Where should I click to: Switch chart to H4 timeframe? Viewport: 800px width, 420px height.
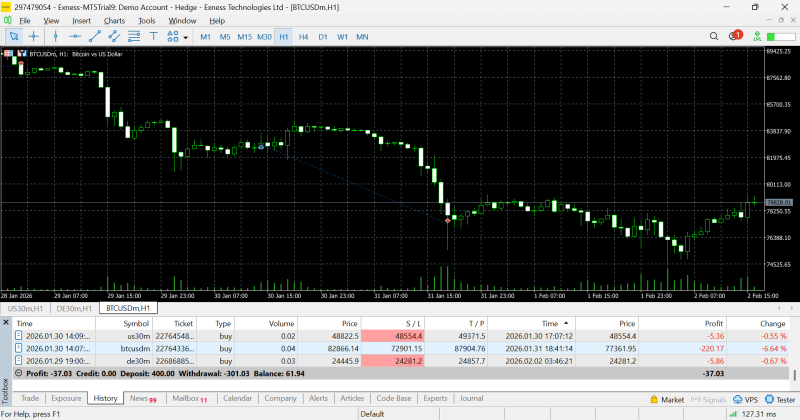point(304,37)
